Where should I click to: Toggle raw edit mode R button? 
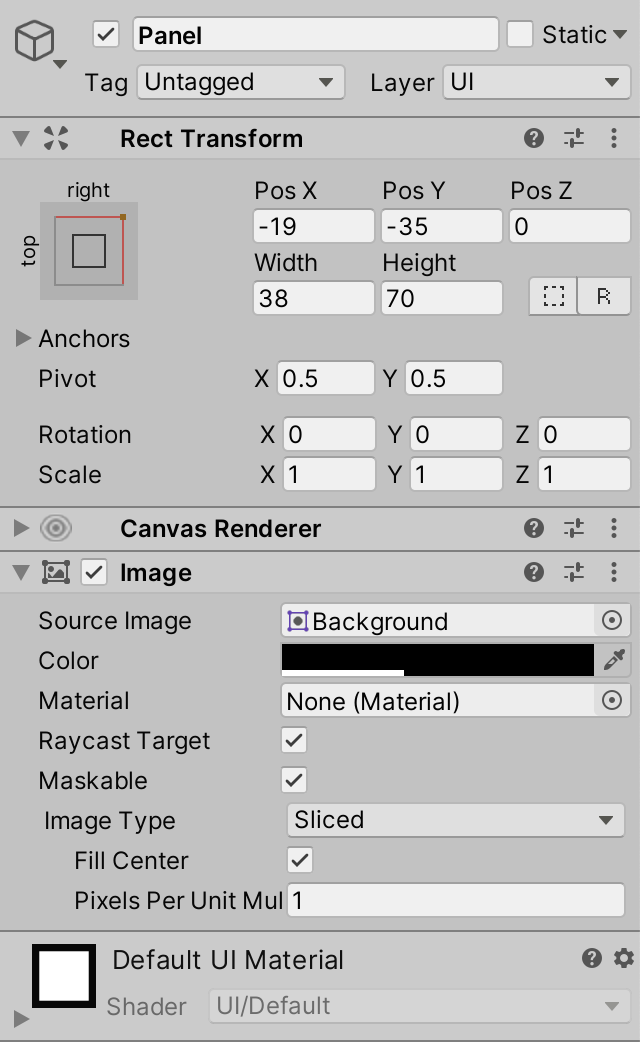point(604,297)
